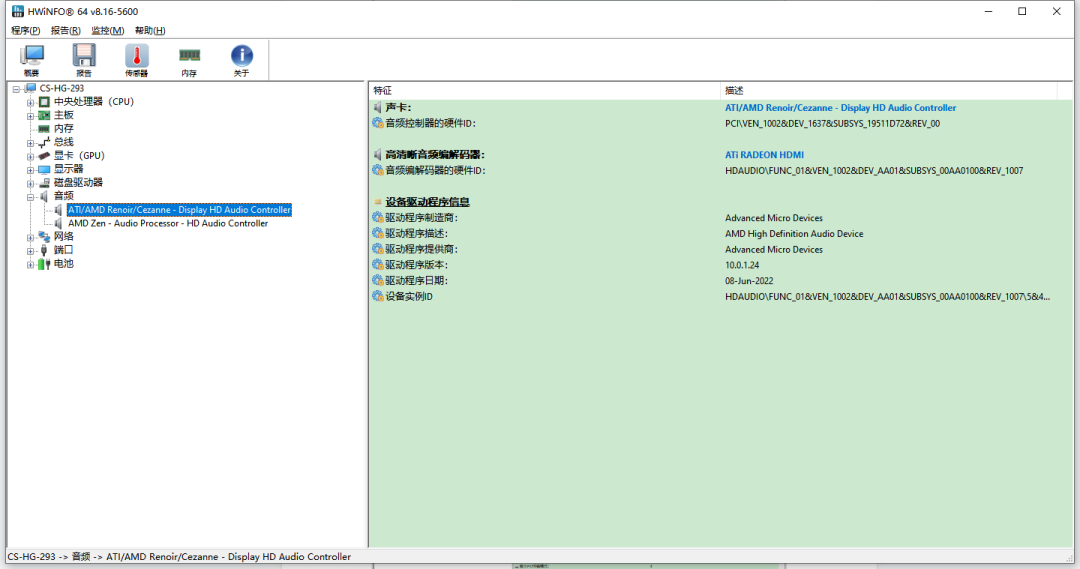Select the 内存 tree item label
Viewport: 1080px width, 569px height.
tap(63, 129)
